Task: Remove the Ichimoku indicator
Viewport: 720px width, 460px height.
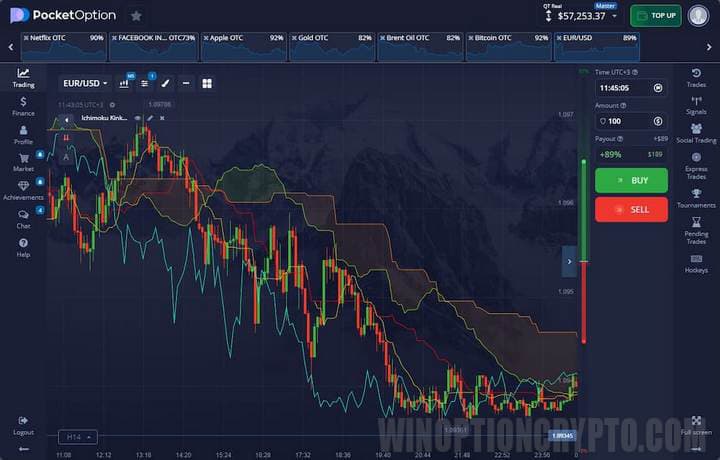Action: [162, 118]
